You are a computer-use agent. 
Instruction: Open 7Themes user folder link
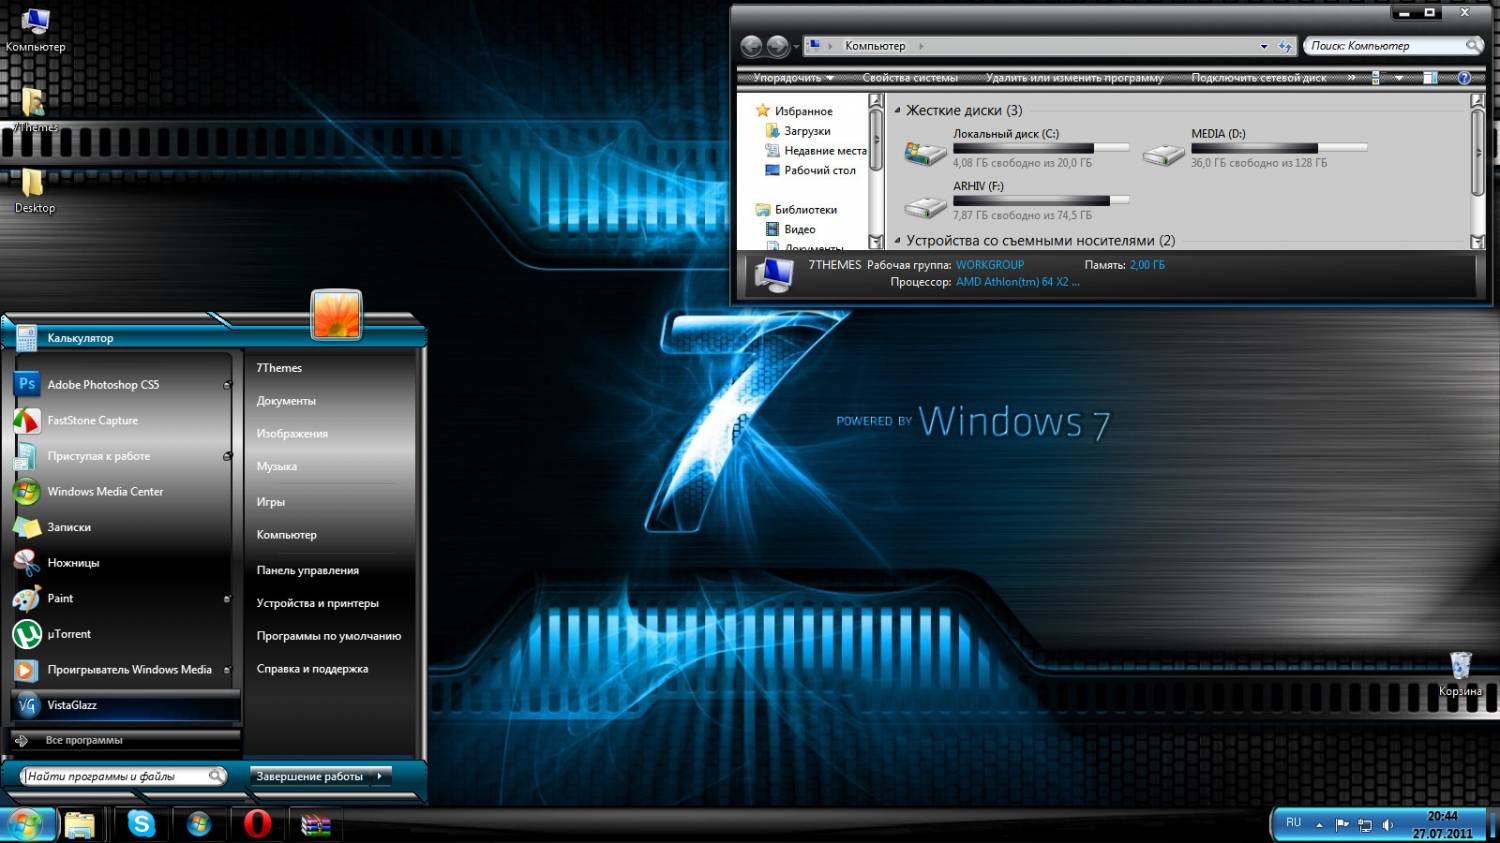click(x=279, y=368)
